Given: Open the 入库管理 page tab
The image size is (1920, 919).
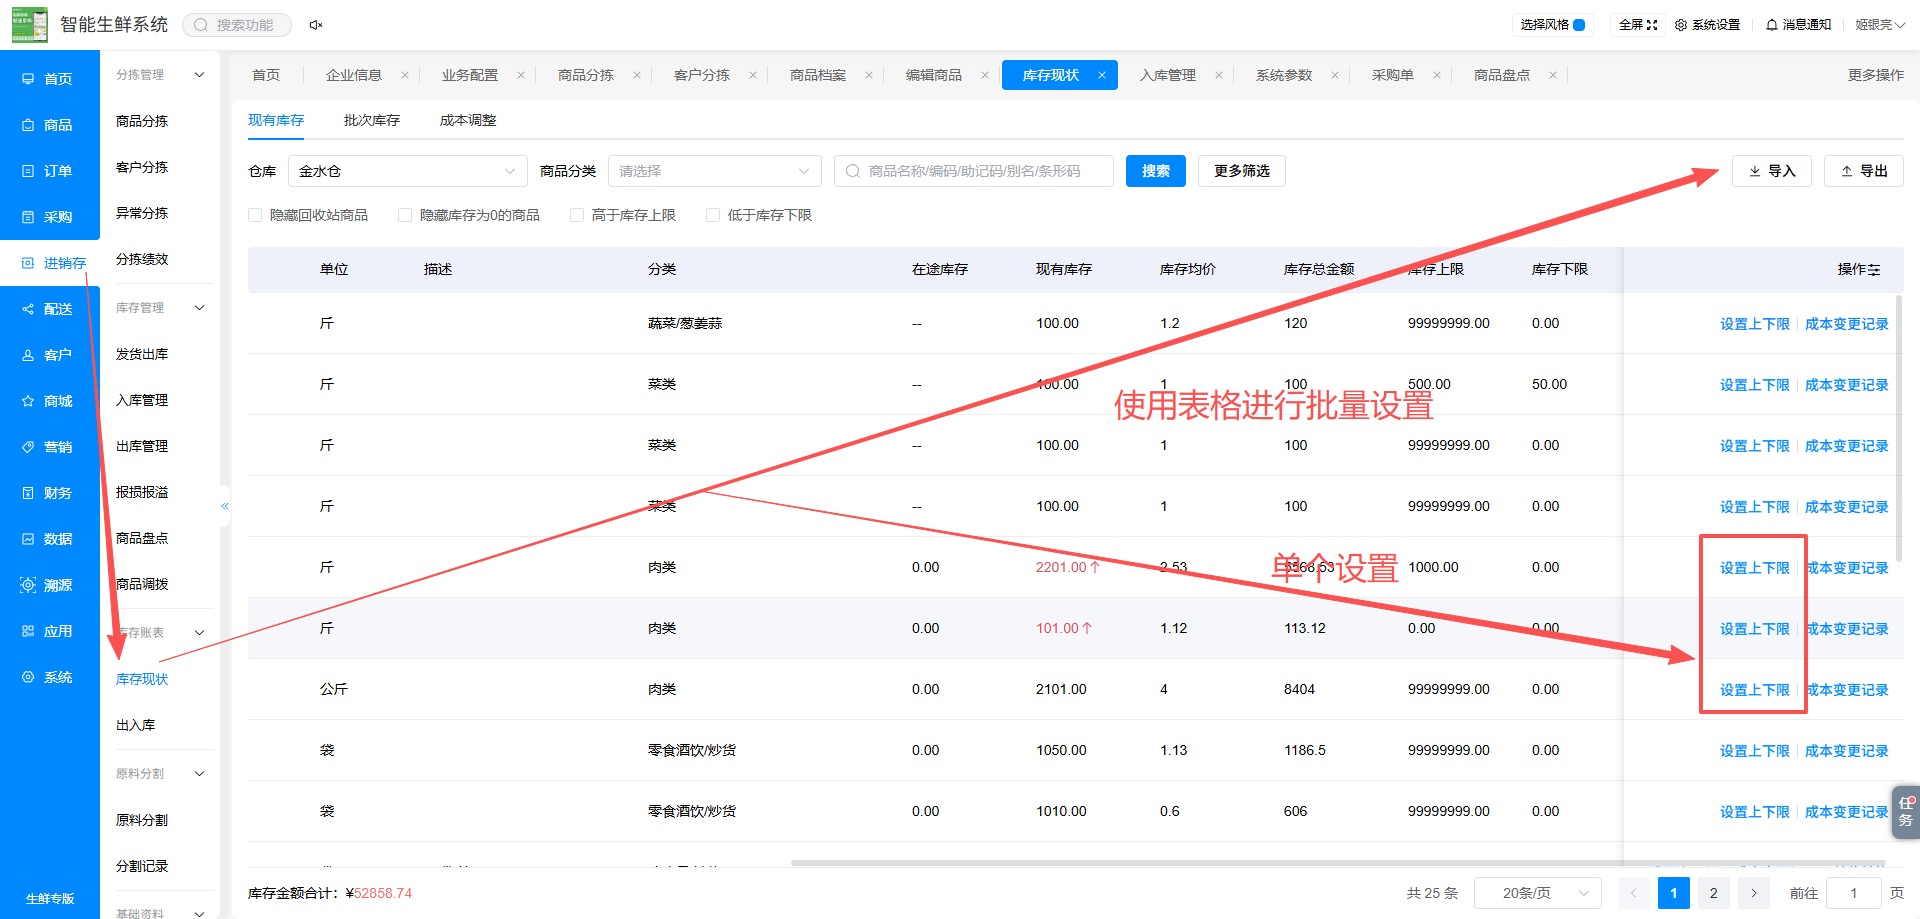Looking at the screenshot, I should pyautogui.click(x=1168, y=75).
